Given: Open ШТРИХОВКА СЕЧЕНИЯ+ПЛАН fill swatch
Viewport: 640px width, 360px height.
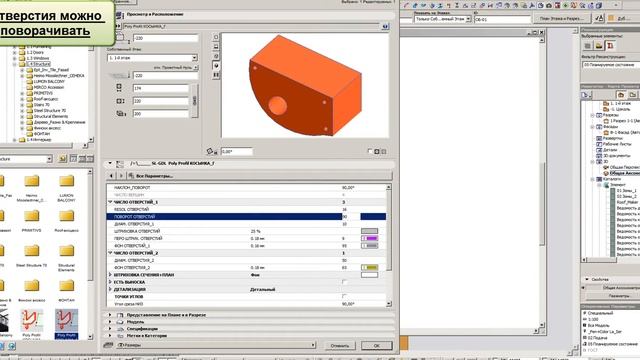Looking at the screenshot, I should (x=369, y=275).
